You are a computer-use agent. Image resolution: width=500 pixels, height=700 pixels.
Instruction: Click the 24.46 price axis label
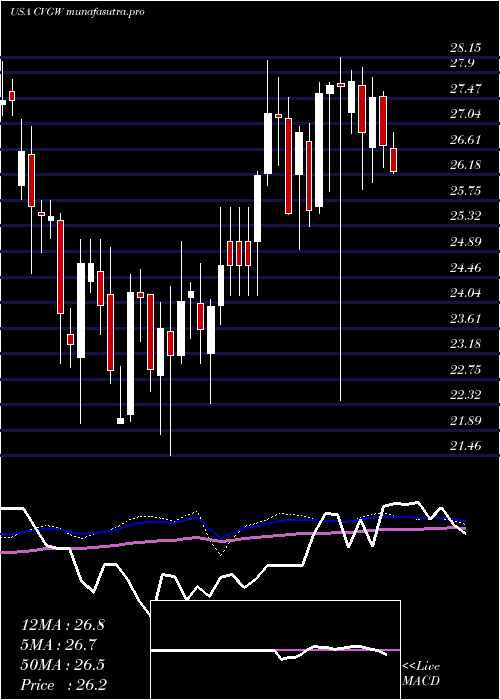[x=466, y=267]
